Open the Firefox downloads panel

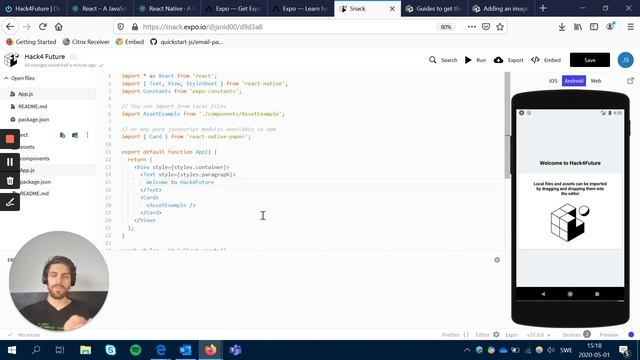tap(562, 27)
